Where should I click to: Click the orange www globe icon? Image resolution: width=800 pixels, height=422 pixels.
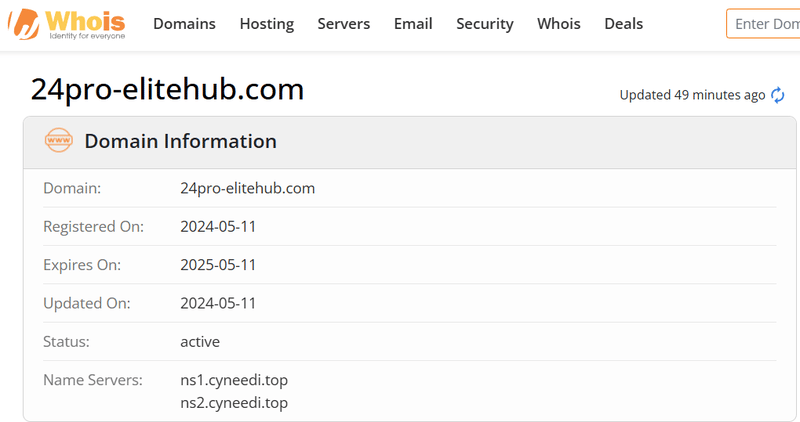[x=59, y=140]
